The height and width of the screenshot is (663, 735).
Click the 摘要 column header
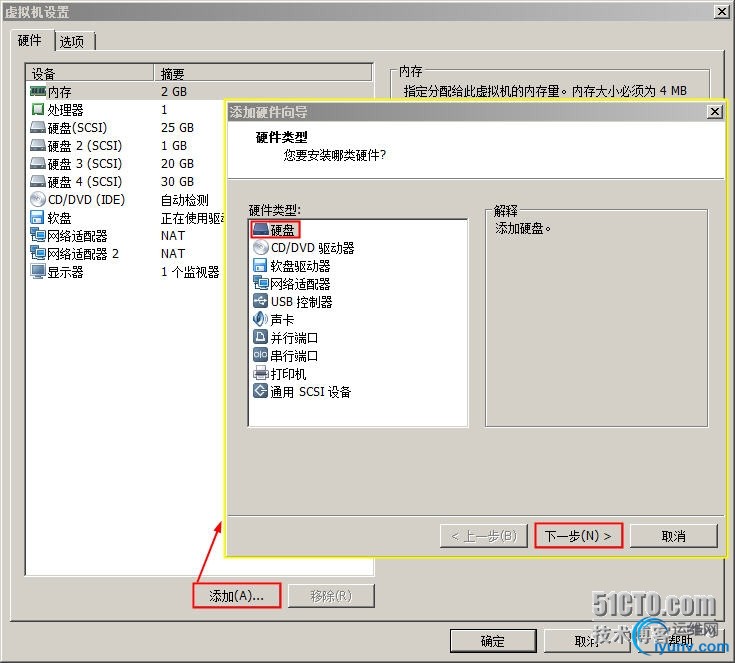click(x=263, y=74)
